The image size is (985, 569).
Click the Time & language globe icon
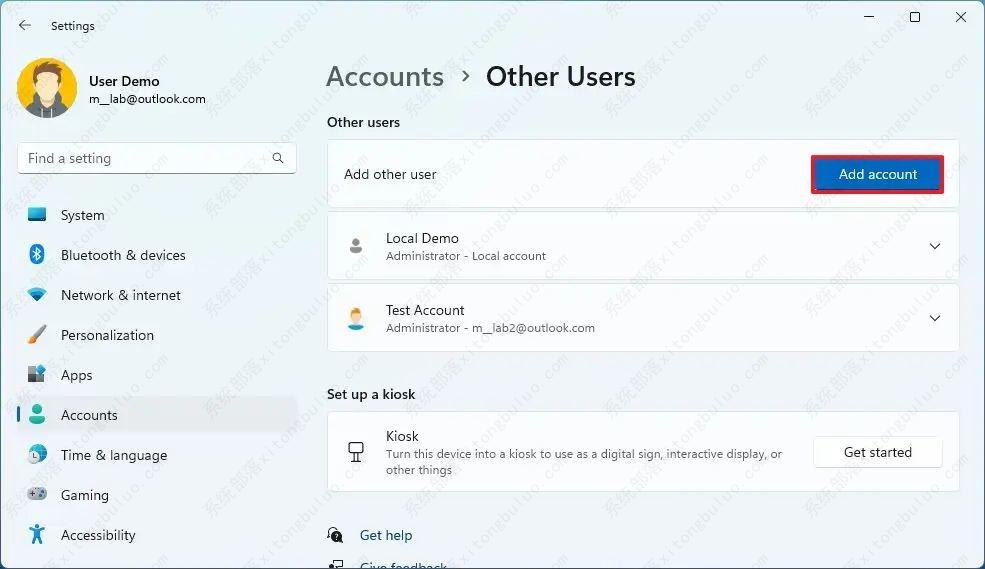click(37, 455)
